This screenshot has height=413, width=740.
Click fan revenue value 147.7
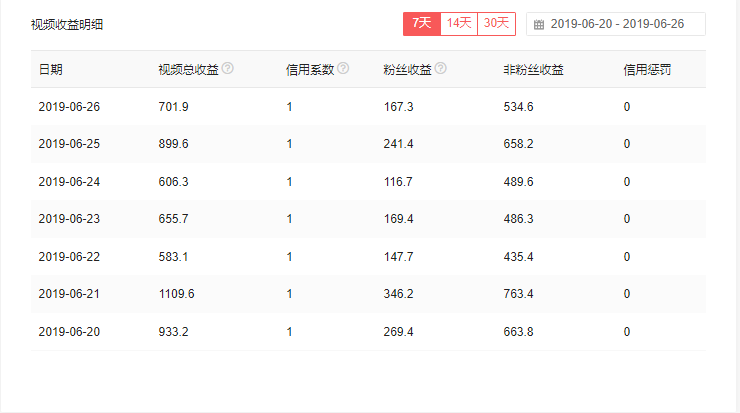(x=398, y=257)
